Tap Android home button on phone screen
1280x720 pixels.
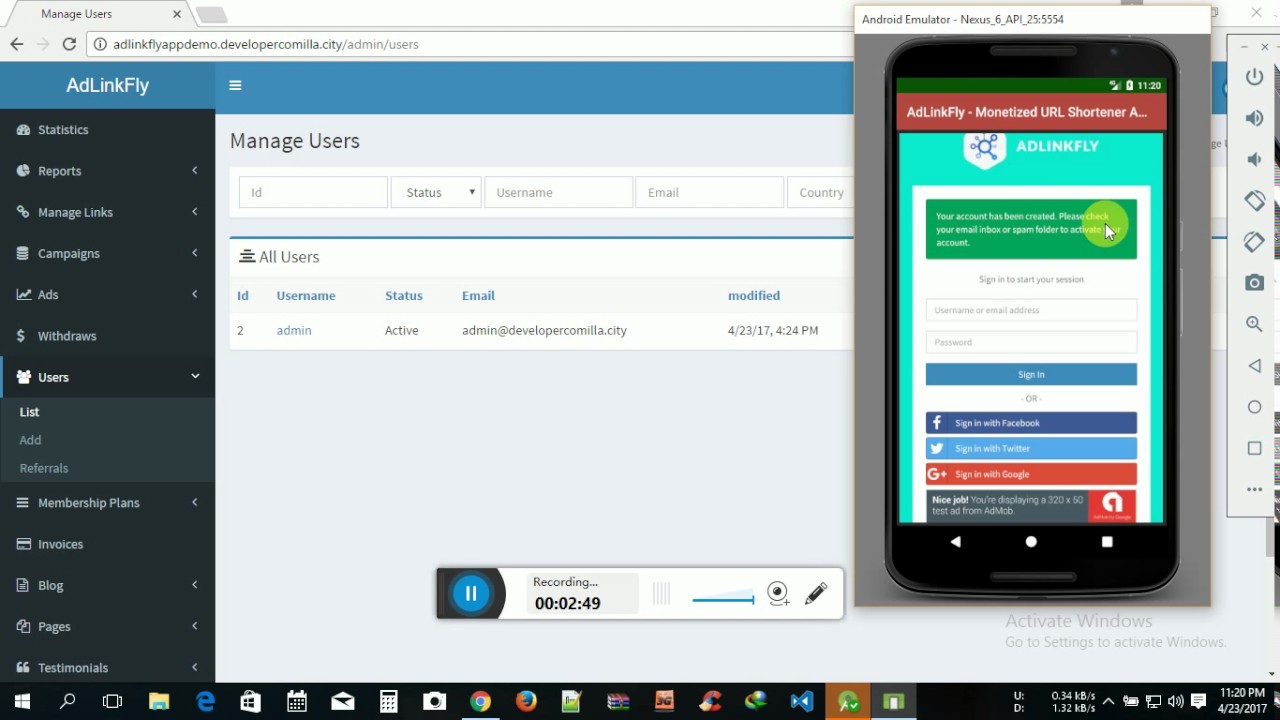pyautogui.click(x=1031, y=541)
